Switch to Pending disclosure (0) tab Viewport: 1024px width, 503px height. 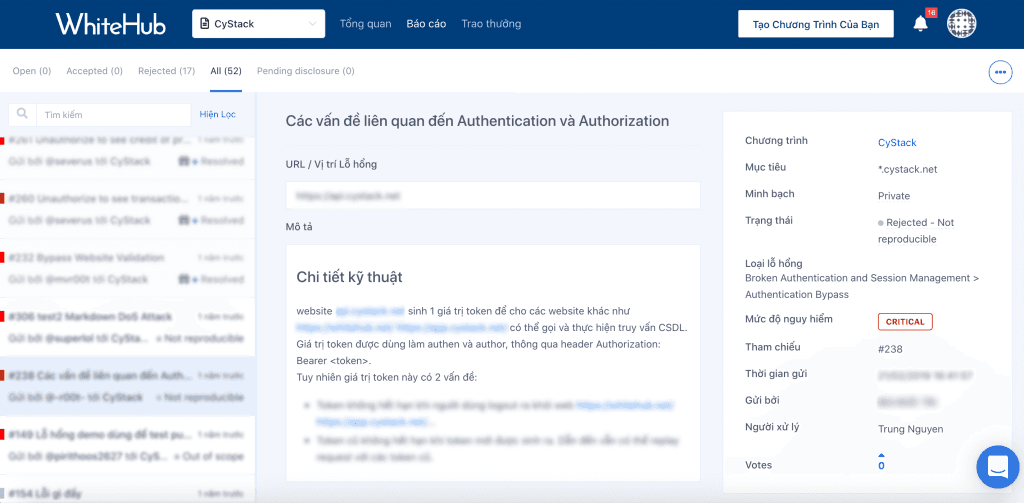306,71
